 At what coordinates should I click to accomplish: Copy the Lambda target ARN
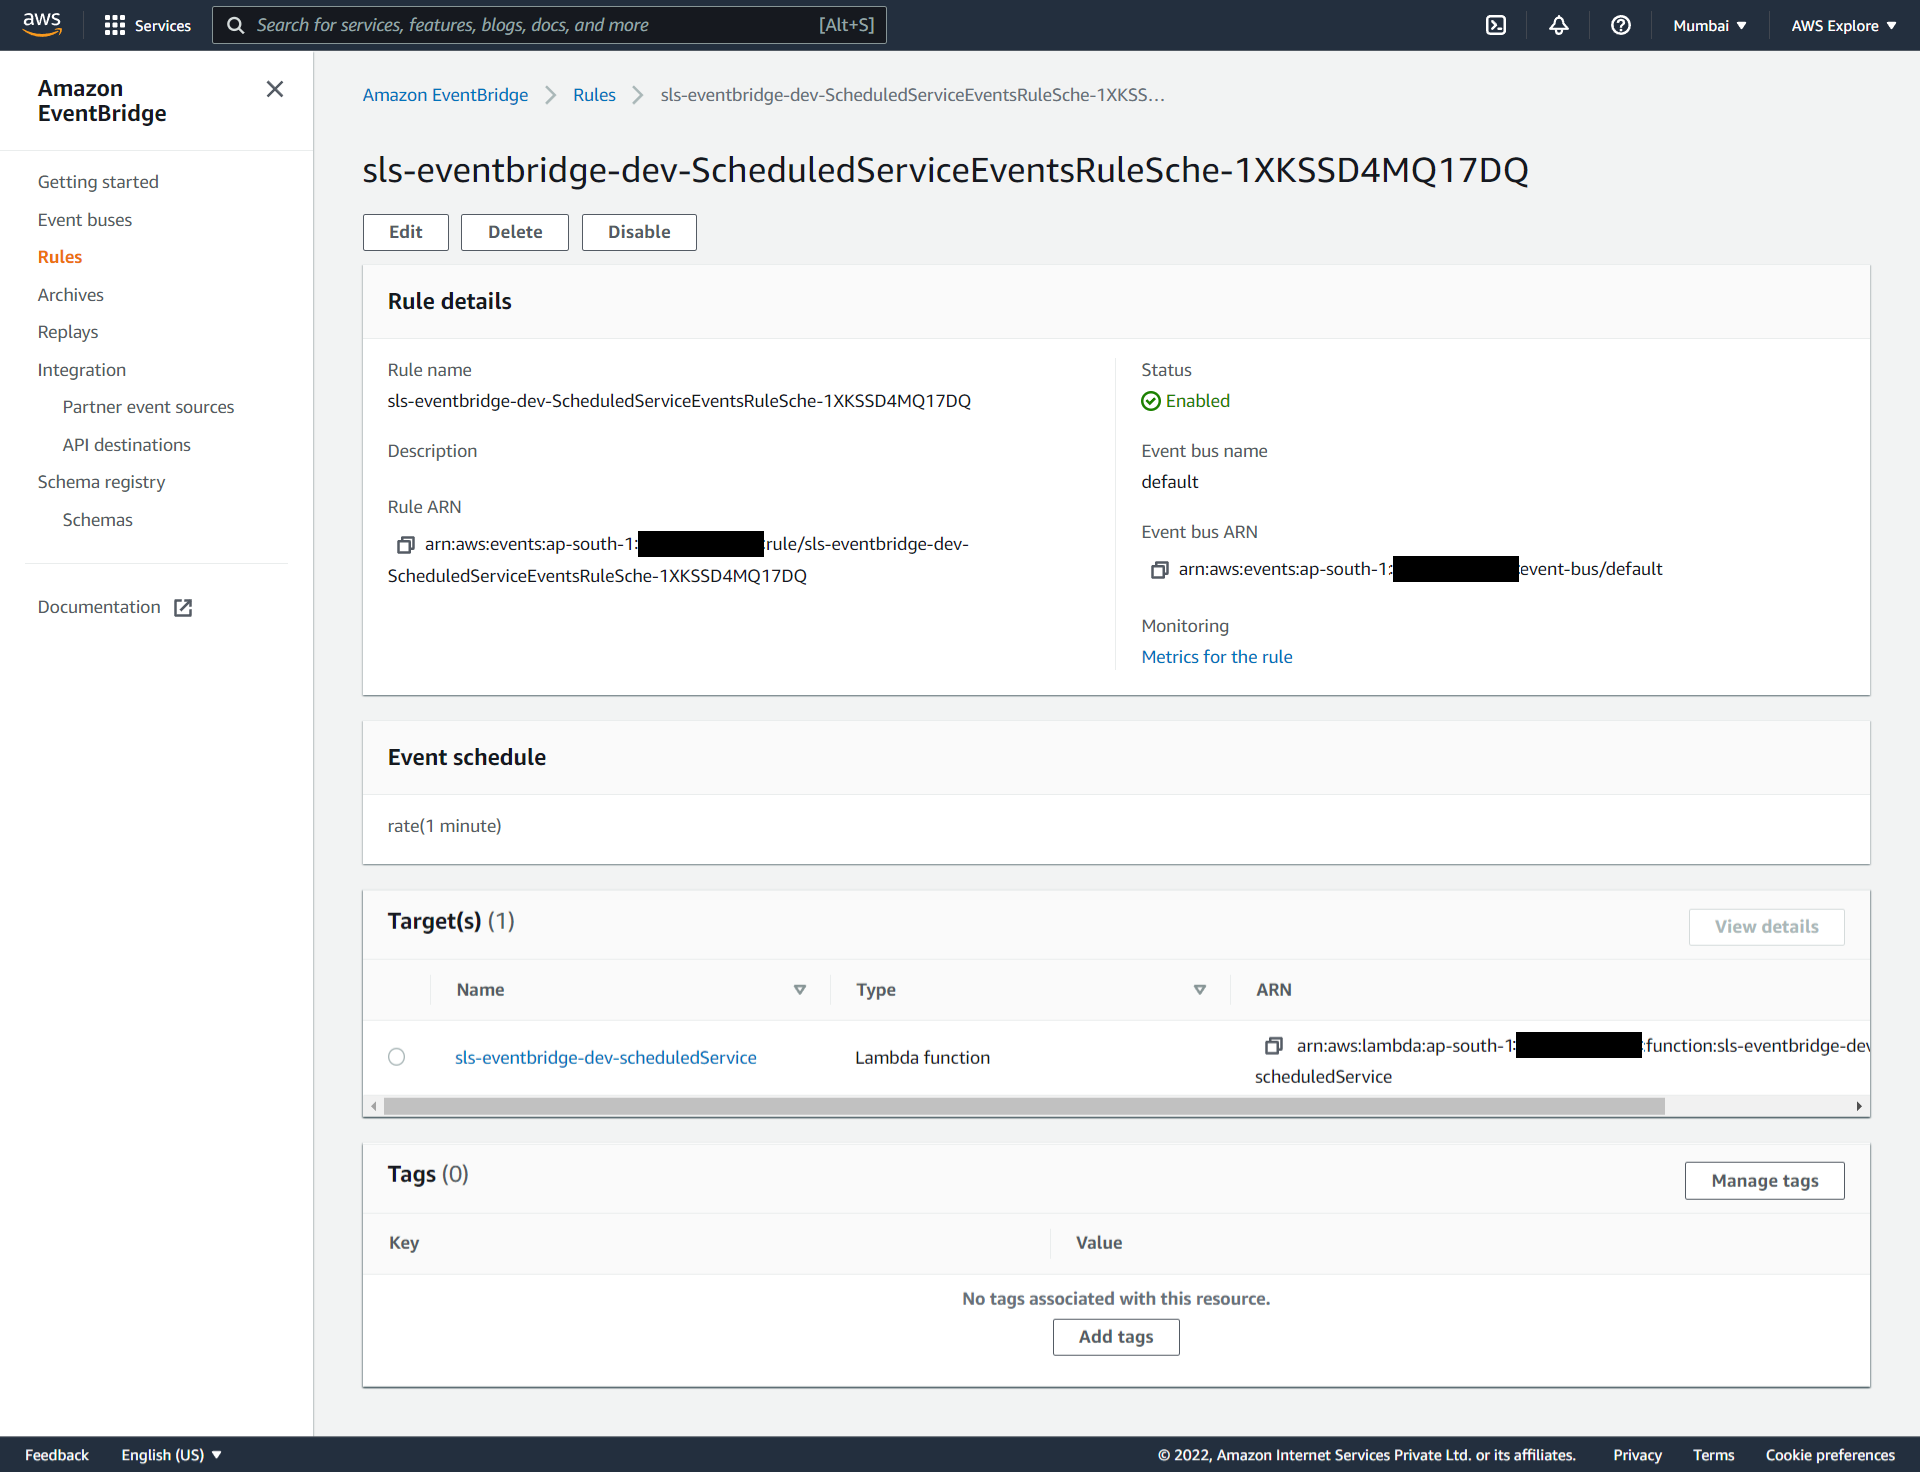[x=1273, y=1046]
